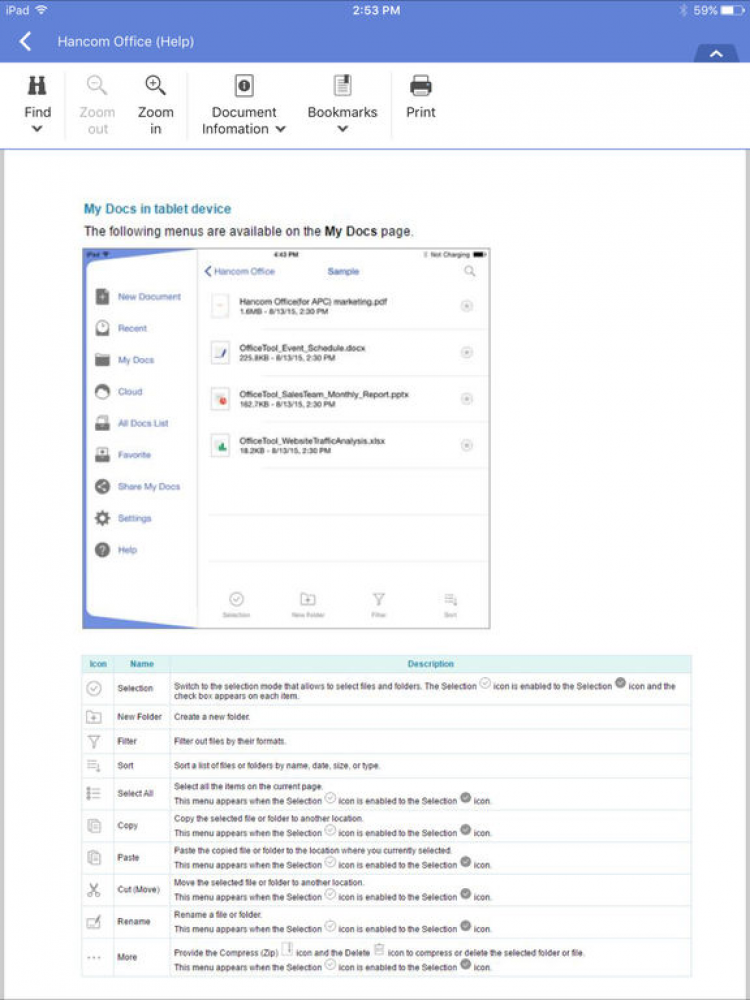Click All Docs List icon in sidebar

[102, 423]
